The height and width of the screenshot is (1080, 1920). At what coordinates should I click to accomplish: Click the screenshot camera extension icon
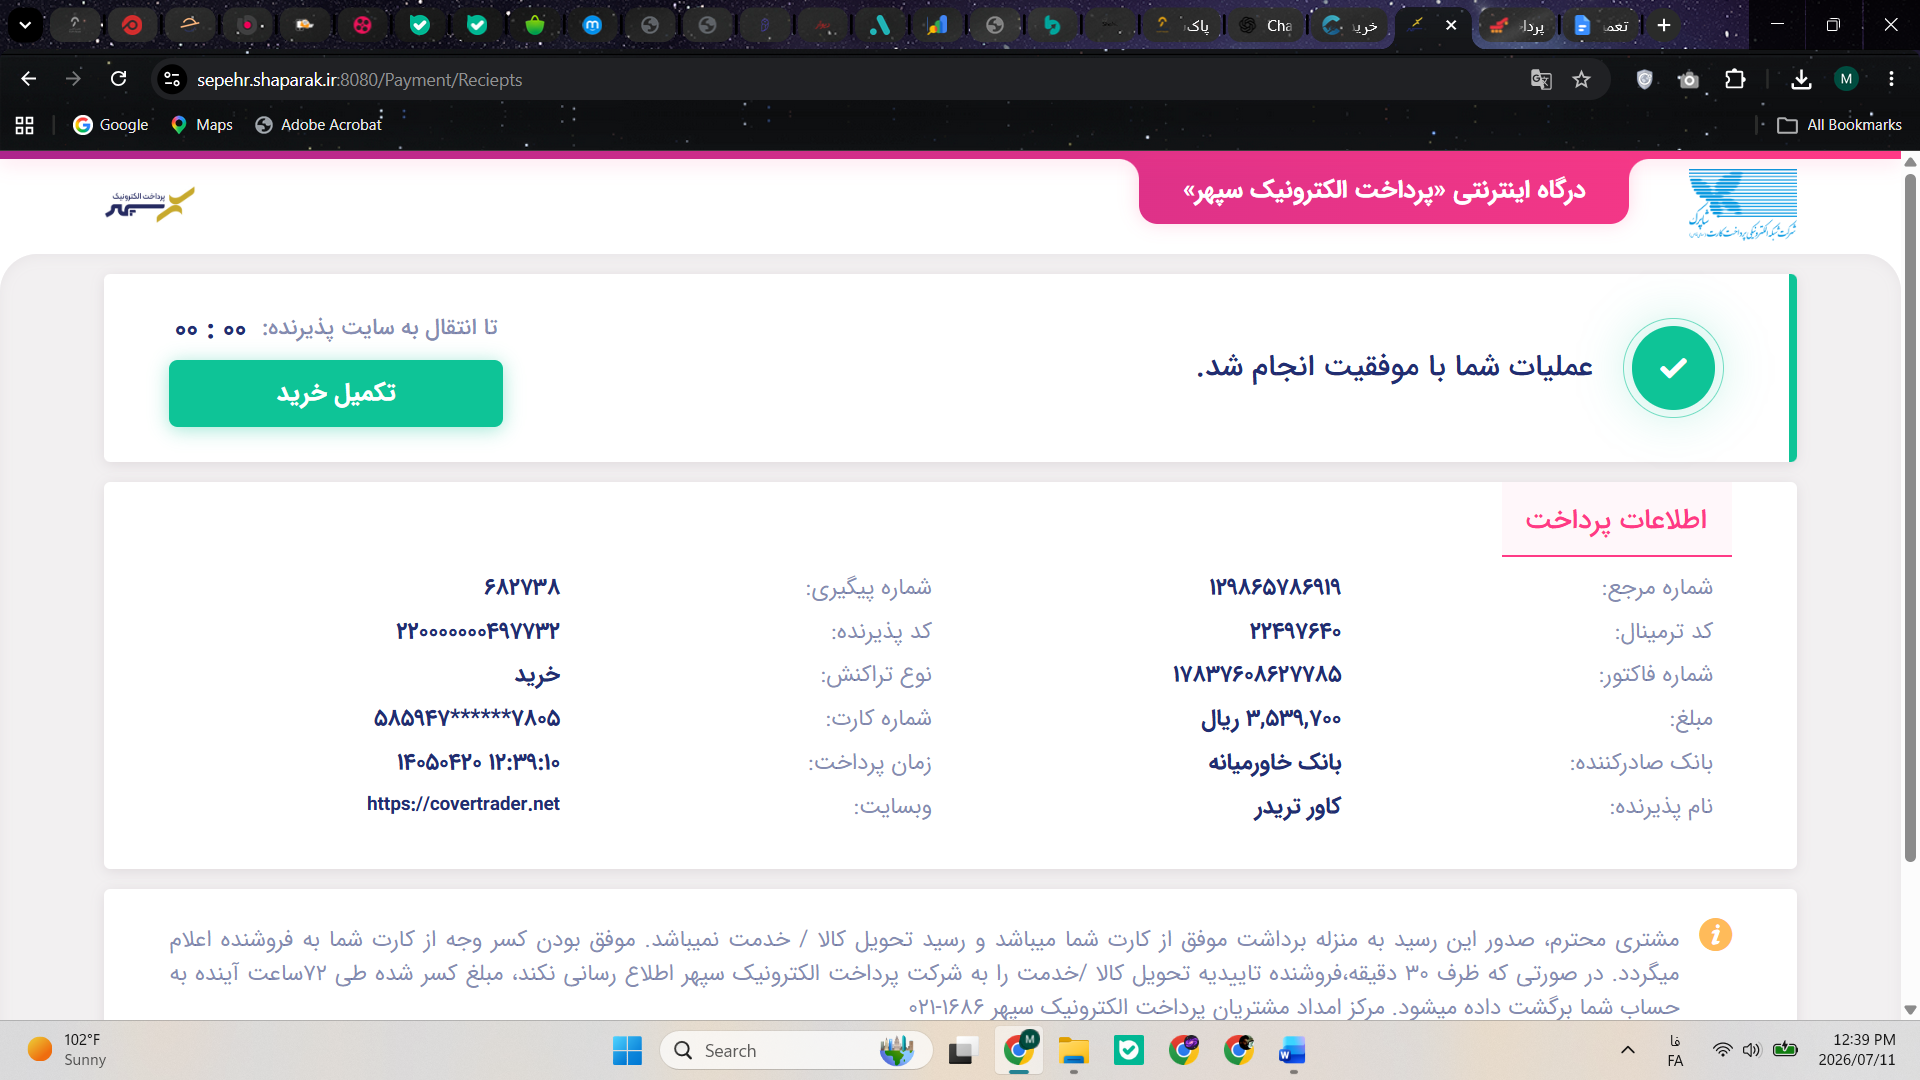pyautogui.click(x=1689, y=80)
